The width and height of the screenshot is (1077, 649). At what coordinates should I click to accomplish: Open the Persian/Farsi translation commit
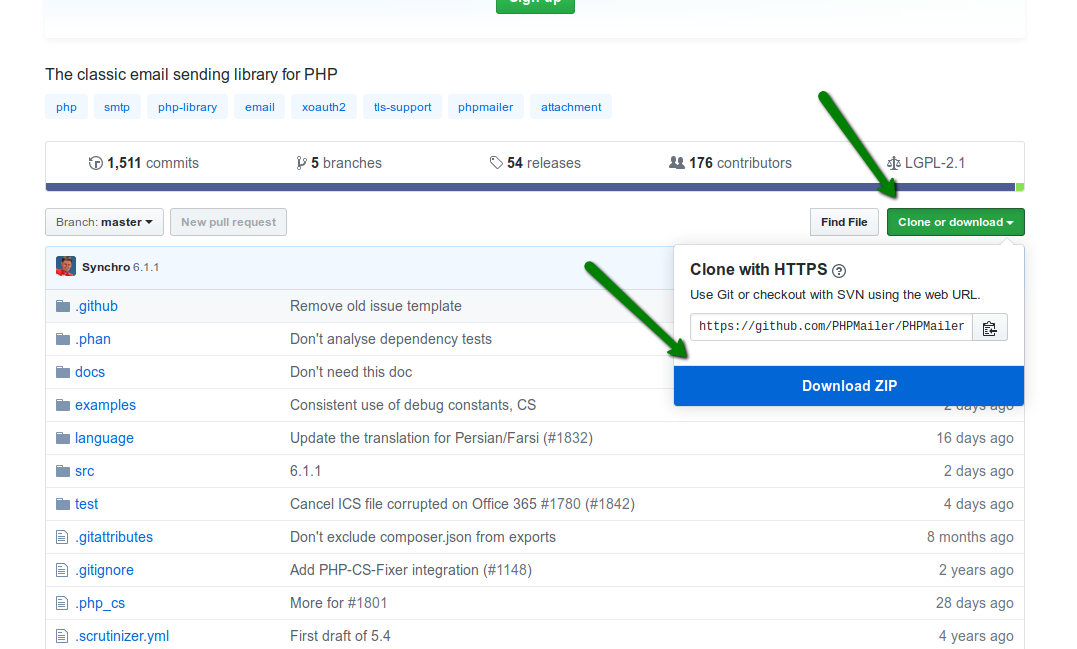[441, 438]
